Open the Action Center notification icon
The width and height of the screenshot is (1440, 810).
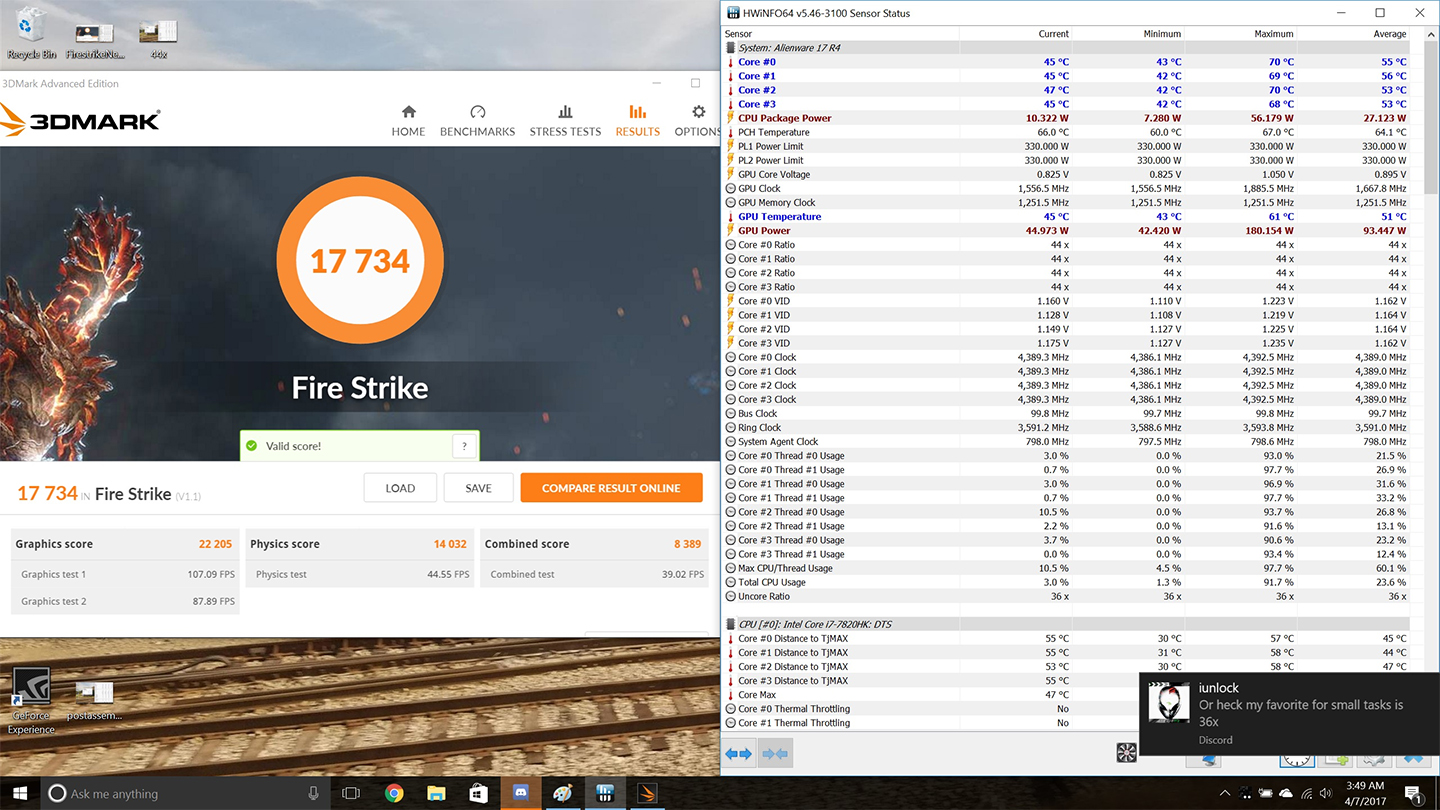click(1415, 794)
